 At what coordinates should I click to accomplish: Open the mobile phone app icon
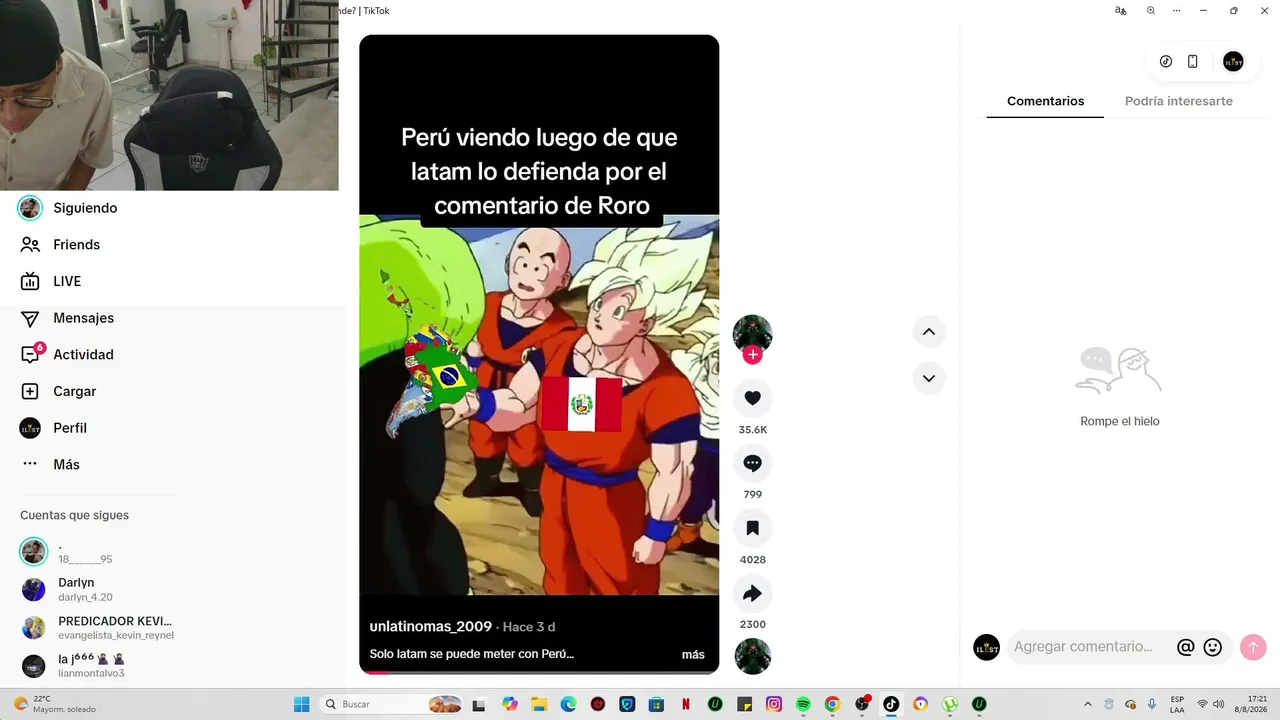tap(1193, 61)
